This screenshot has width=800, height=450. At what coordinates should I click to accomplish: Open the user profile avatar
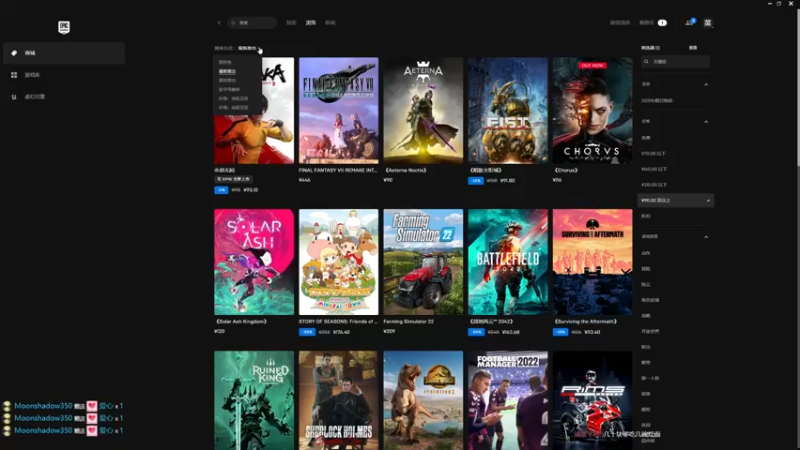(708, 23)
